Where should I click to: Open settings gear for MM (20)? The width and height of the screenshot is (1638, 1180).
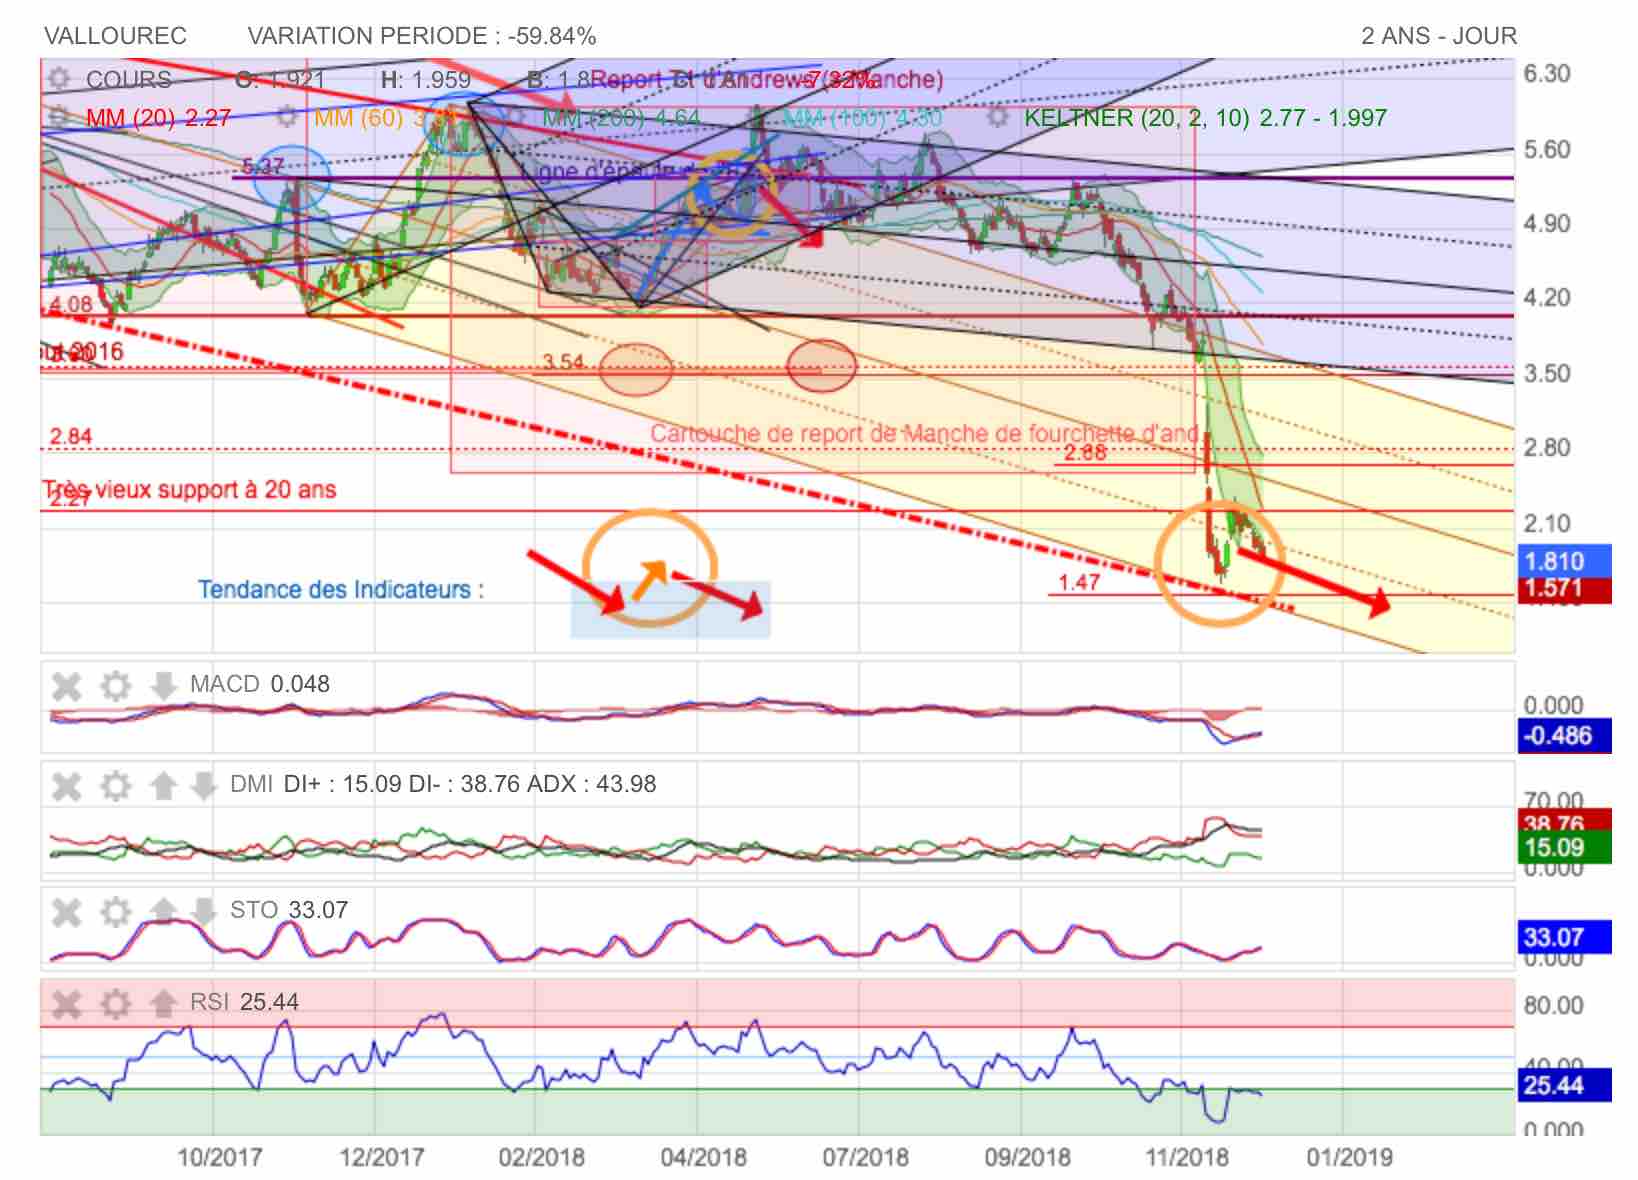[x=60, y=117]
